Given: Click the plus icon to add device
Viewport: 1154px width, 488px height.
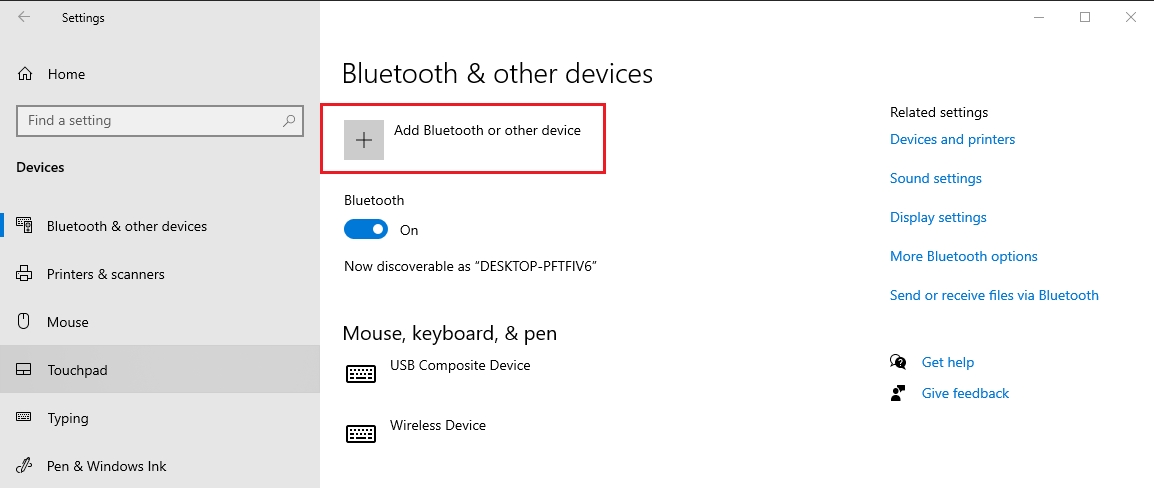Looking at the screenshot, I should click(x=364, y=140).
